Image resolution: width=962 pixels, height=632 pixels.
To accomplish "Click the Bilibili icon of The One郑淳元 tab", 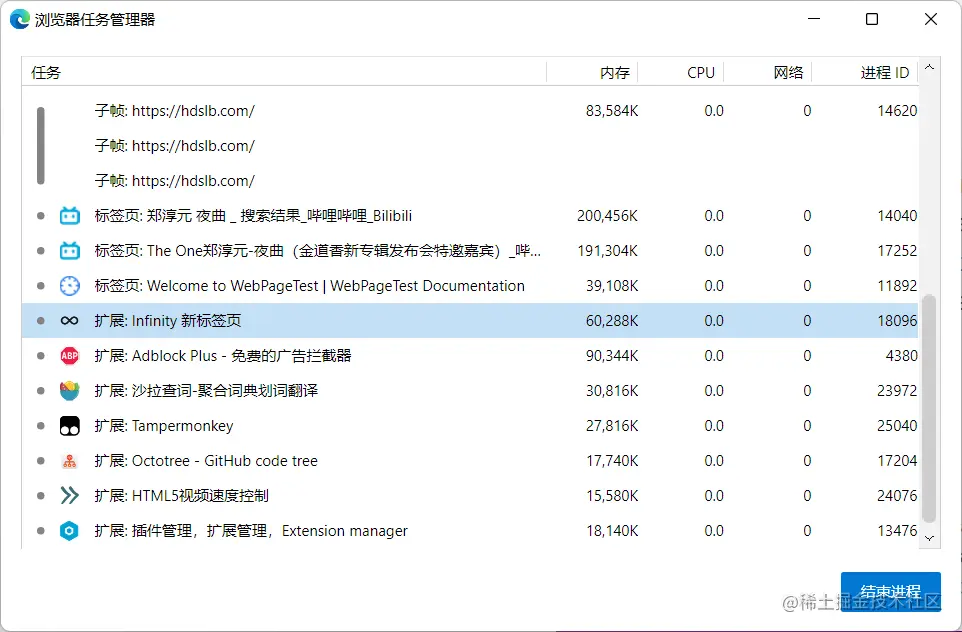I will [x=69, y=251].
